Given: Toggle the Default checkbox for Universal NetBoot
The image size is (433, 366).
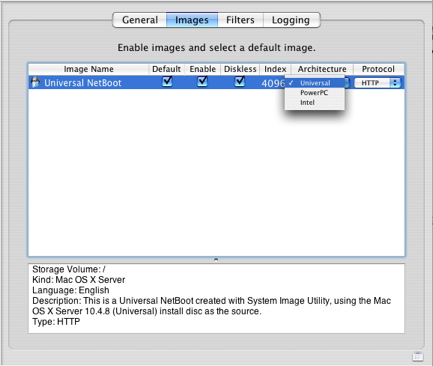Looking at the screenshot, I should (x=167, y=81).
